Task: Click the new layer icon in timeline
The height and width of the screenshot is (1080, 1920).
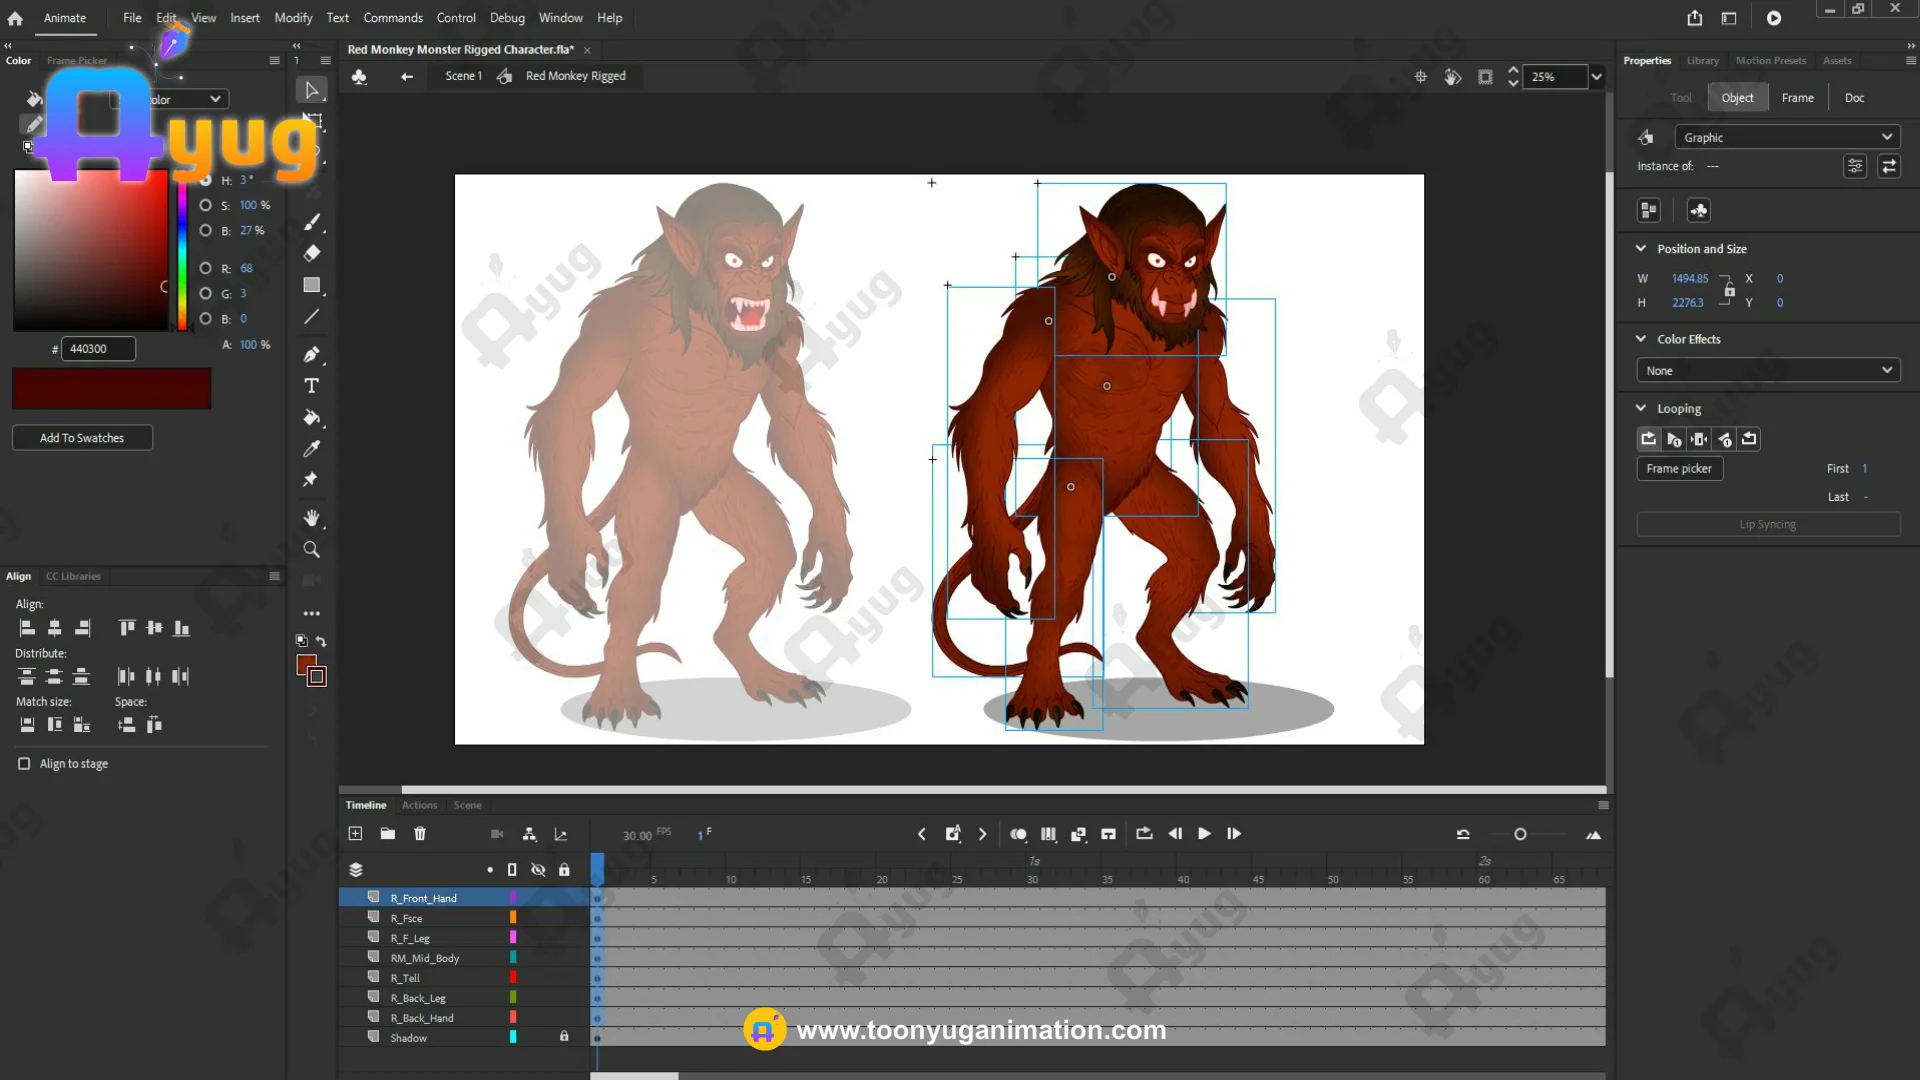Action: click(x=355, y=834)
